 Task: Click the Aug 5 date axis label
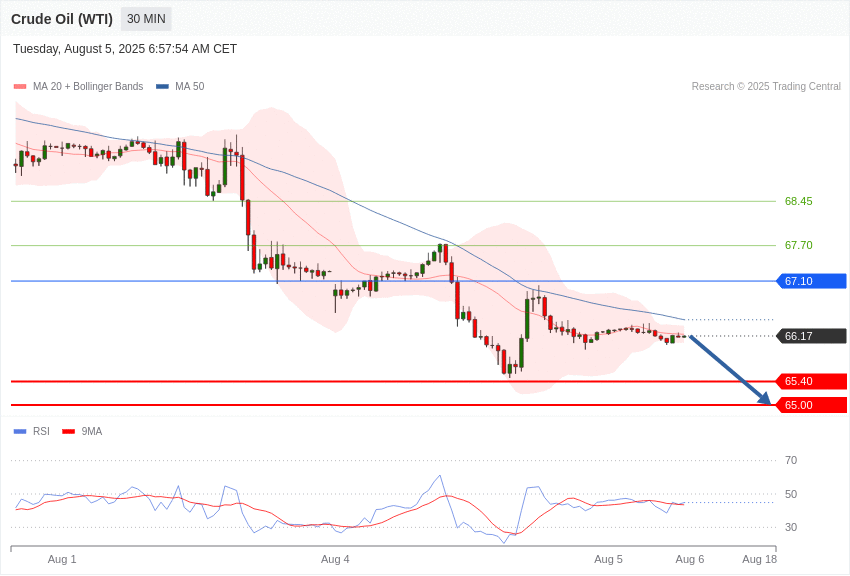coord(608,559)
